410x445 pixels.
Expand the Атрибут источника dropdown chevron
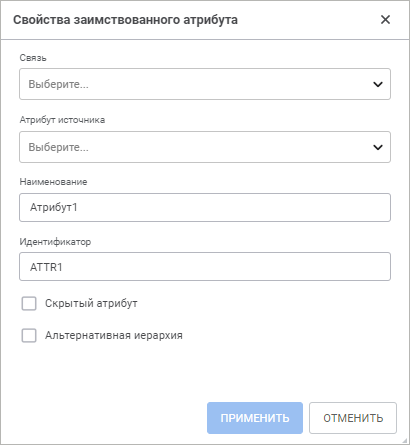click(x=378, y=147)
